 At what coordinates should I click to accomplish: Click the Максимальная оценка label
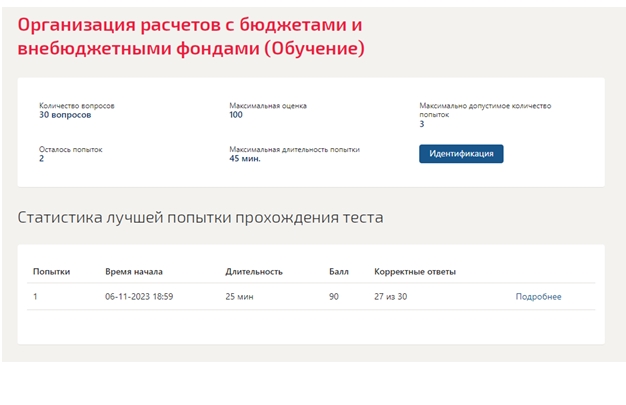pyautogui.click(x=268, y=106)
